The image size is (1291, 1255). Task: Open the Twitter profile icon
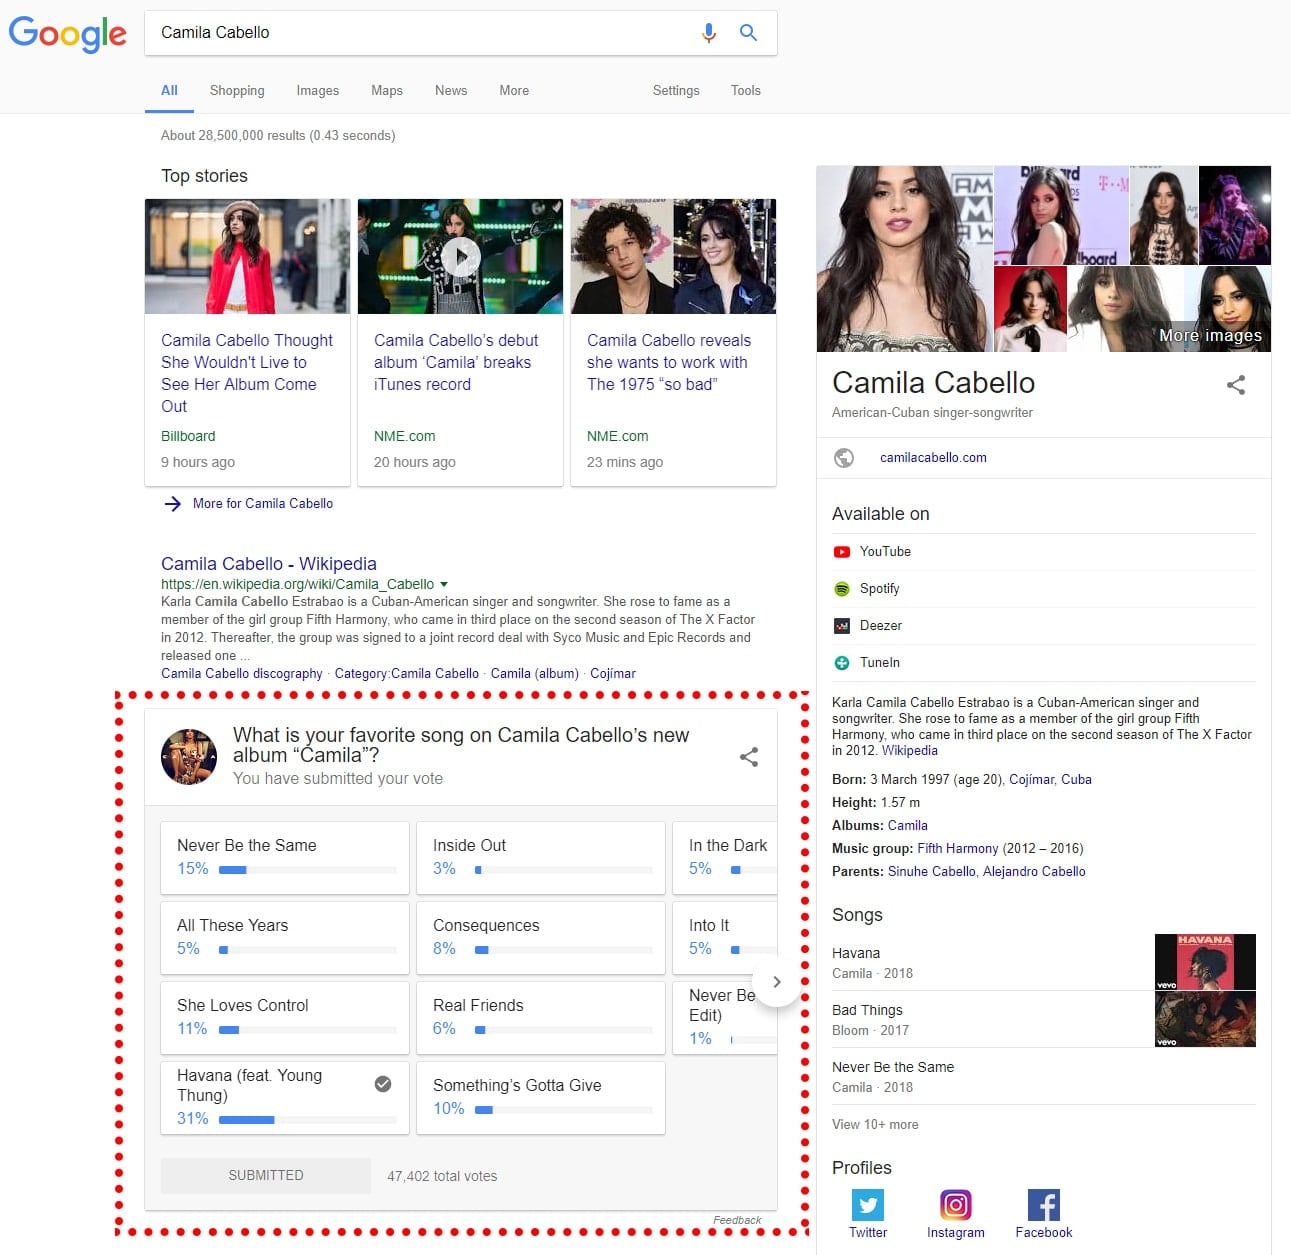coord(868,1205)
